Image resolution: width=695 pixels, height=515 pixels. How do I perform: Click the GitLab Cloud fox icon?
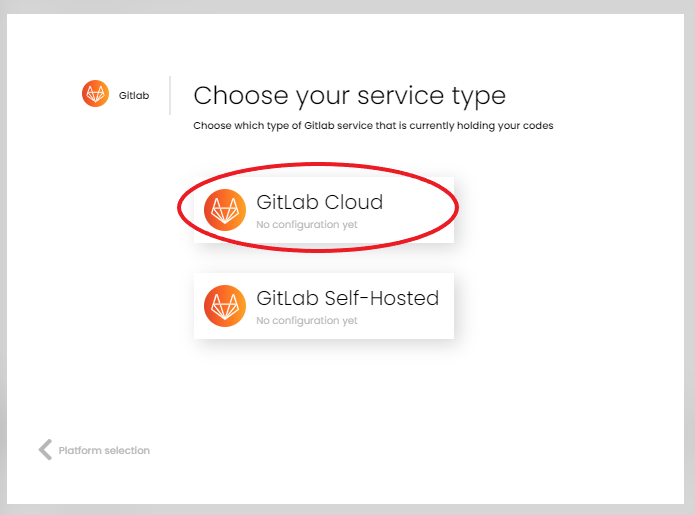tap(224, 209)
